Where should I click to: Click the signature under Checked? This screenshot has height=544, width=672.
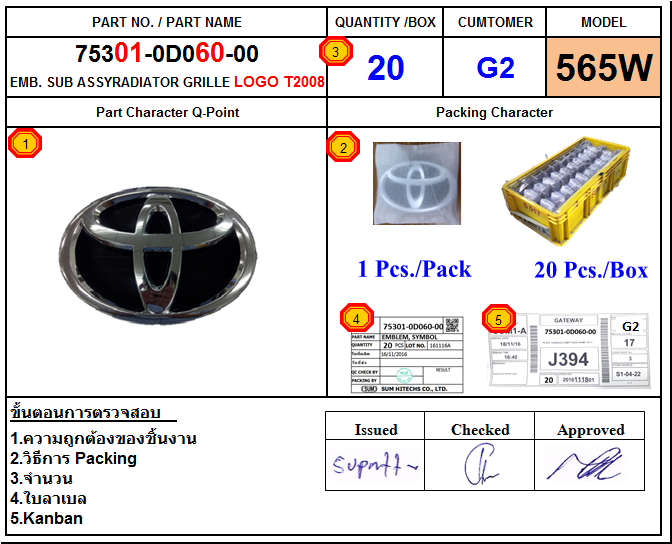click(x=480, y=465)
